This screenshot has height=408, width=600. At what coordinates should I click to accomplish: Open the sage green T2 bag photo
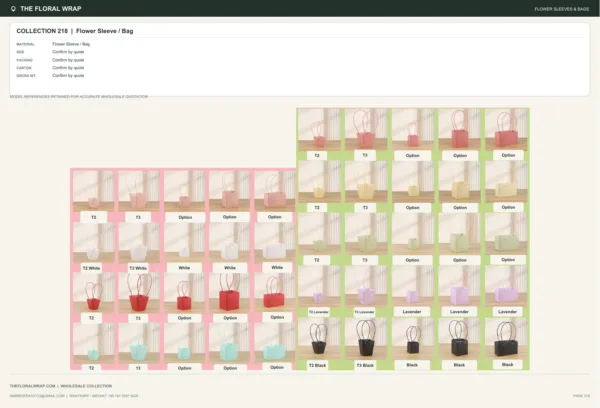319,234
